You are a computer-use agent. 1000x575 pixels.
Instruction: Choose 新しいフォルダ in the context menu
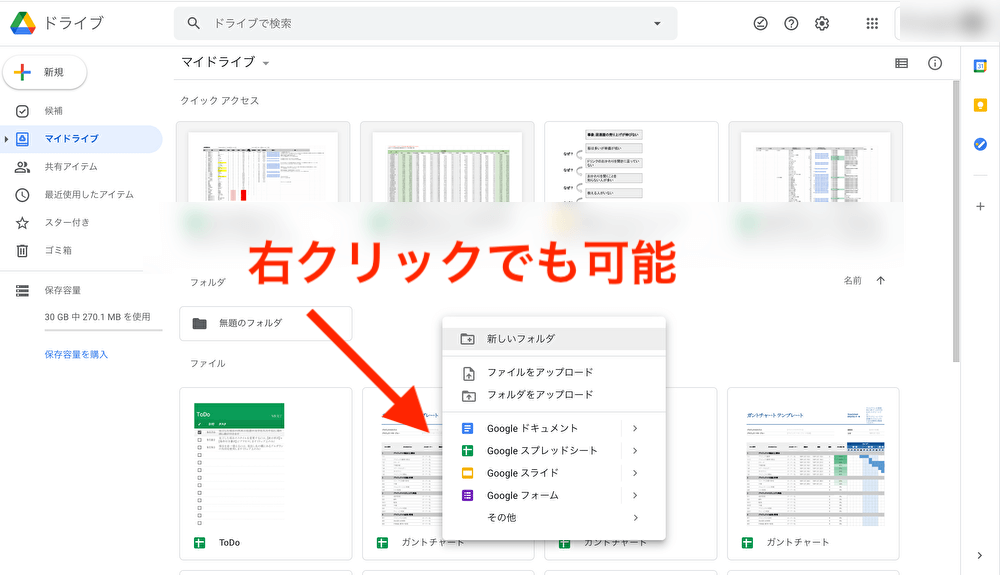point(554,339)
